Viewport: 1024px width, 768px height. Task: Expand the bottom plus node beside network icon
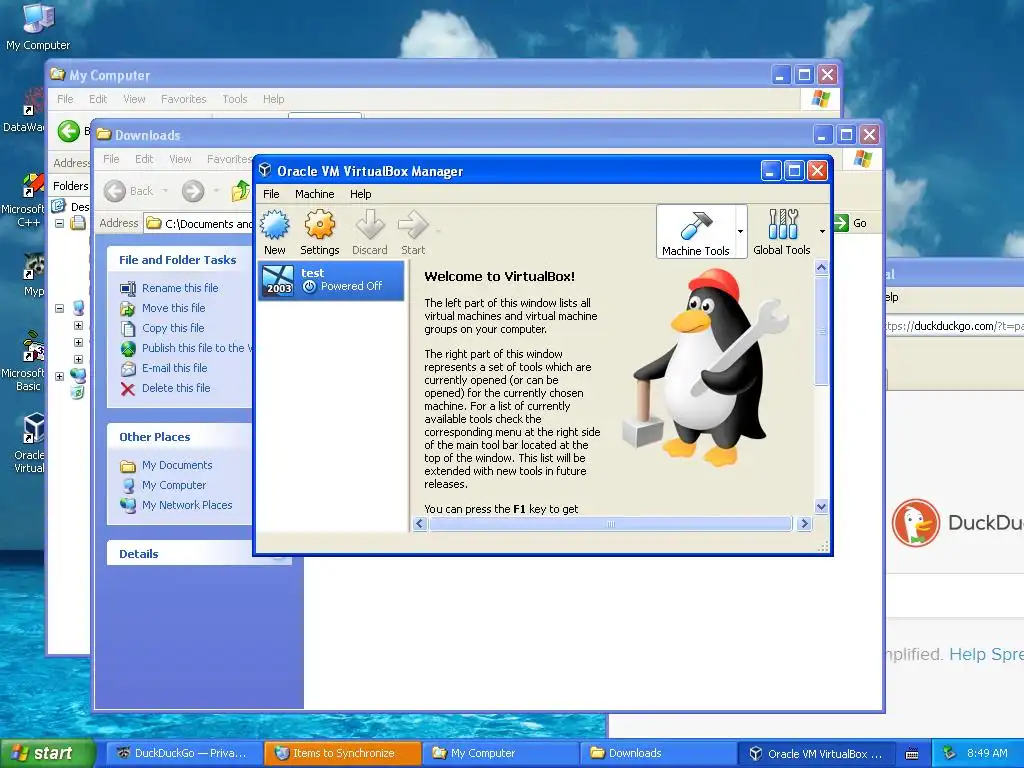(x=59, y=376)
